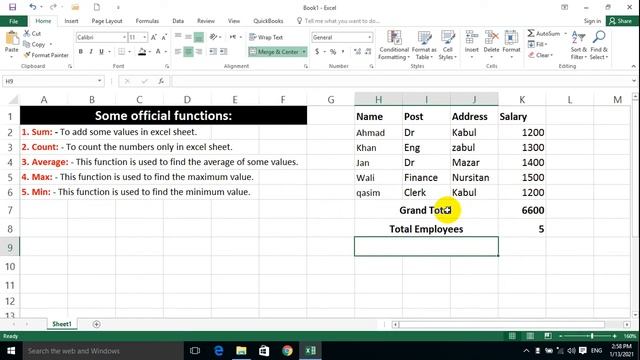
Task: Open the Orientation text rotation menu
Action: click(215, 37)
